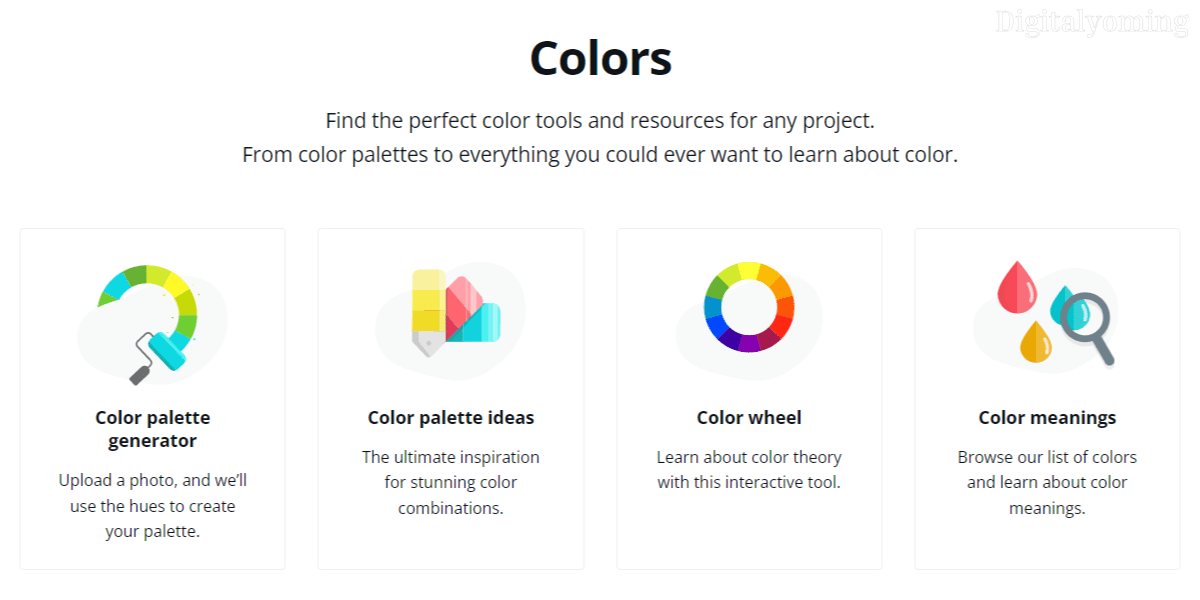Click the yellow-orange droplet icon

1035,341
